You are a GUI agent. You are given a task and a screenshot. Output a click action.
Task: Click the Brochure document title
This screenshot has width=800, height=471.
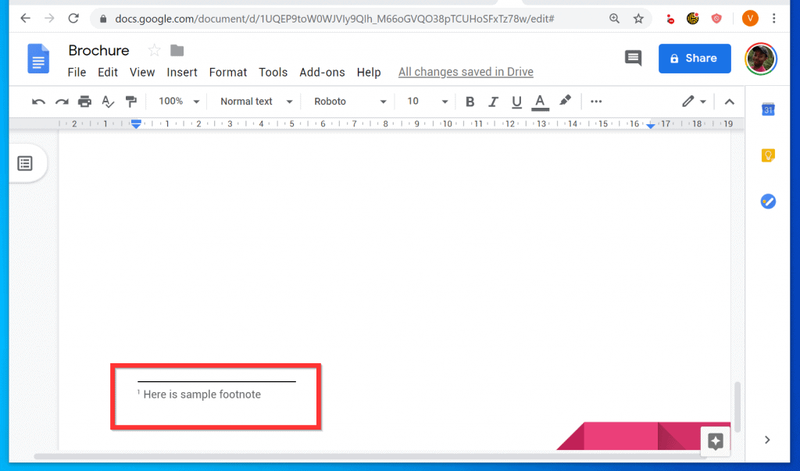[99, 51]
